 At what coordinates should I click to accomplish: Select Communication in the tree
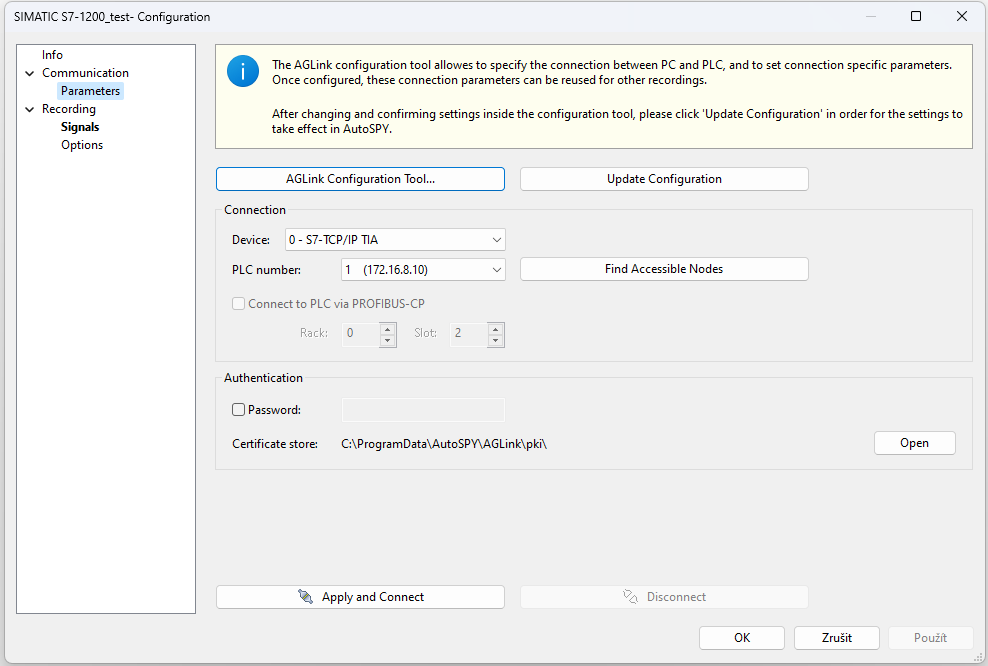(x=85, y=73)
